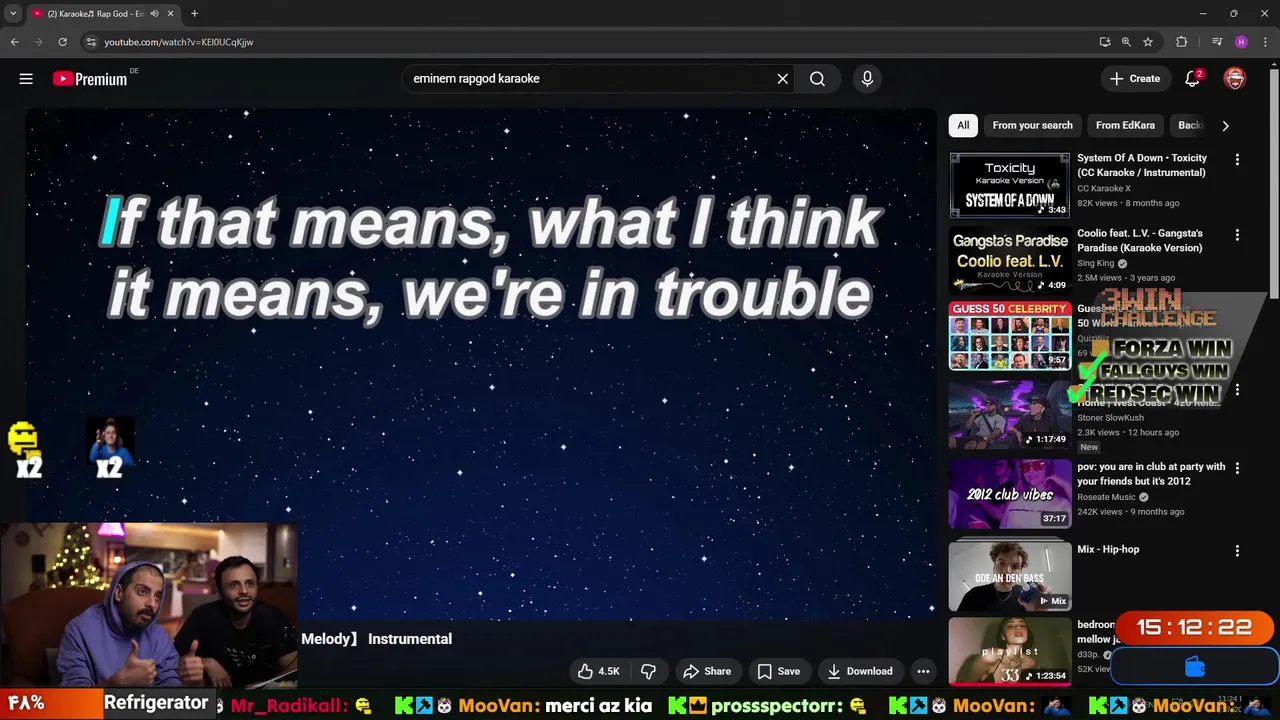Open options for System Of A Down Toxicity video
The image size is (1280, 720).
[x=1237, y=160]
